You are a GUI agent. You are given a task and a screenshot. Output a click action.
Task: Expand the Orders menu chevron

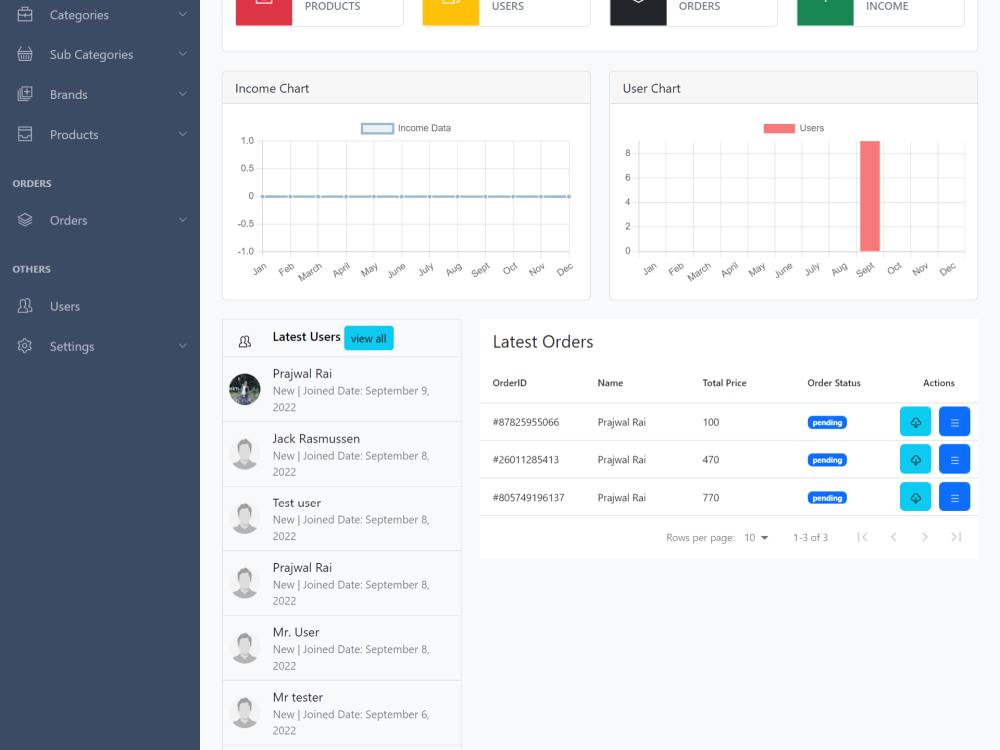(x=182, y=220)
